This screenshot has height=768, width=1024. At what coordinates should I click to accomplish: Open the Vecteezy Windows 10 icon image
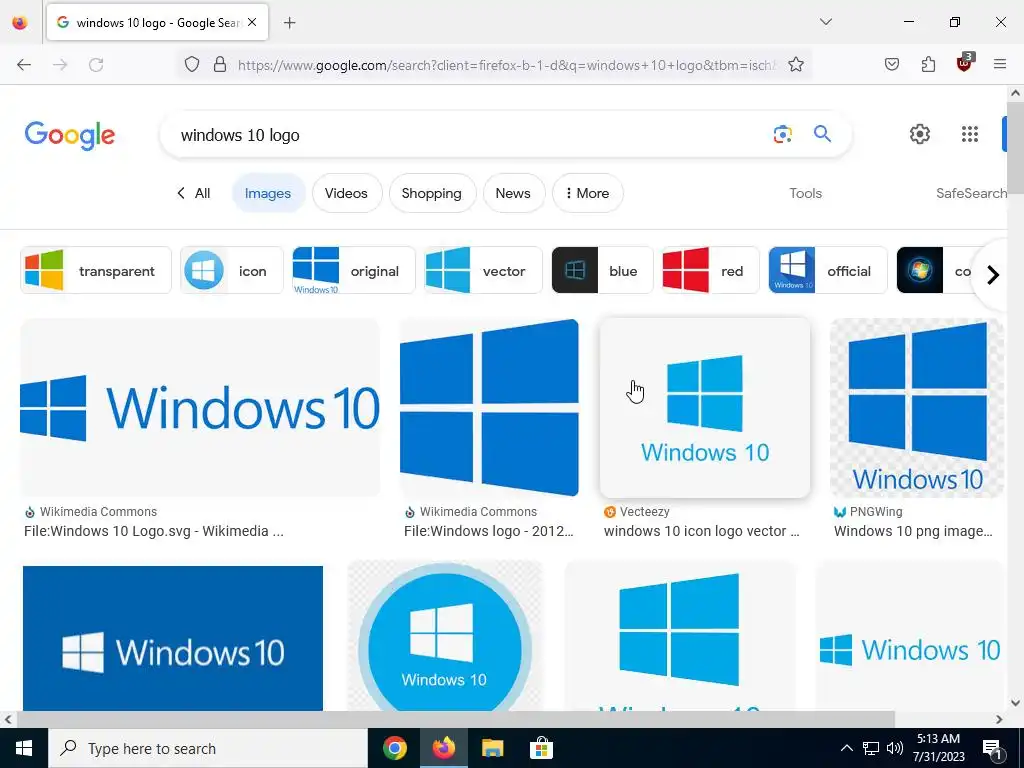click(705, 408)
